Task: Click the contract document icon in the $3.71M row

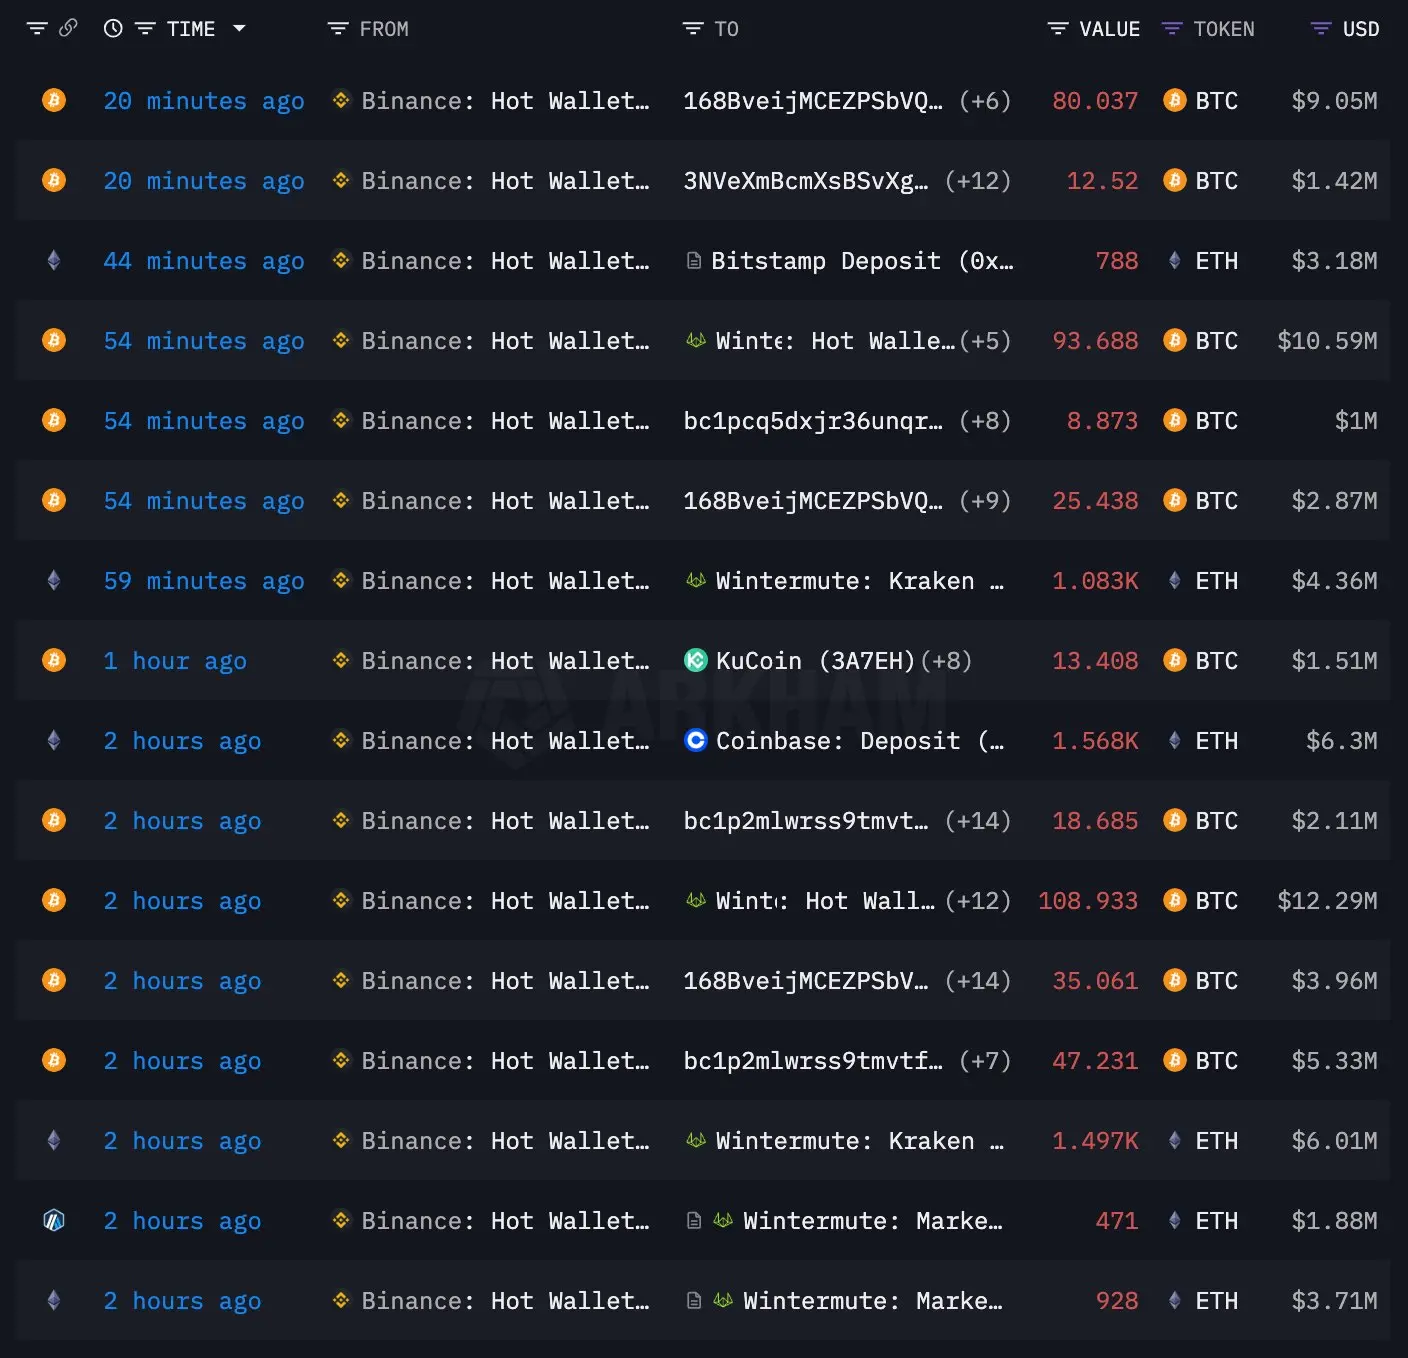Action: tap(694, 1301)
